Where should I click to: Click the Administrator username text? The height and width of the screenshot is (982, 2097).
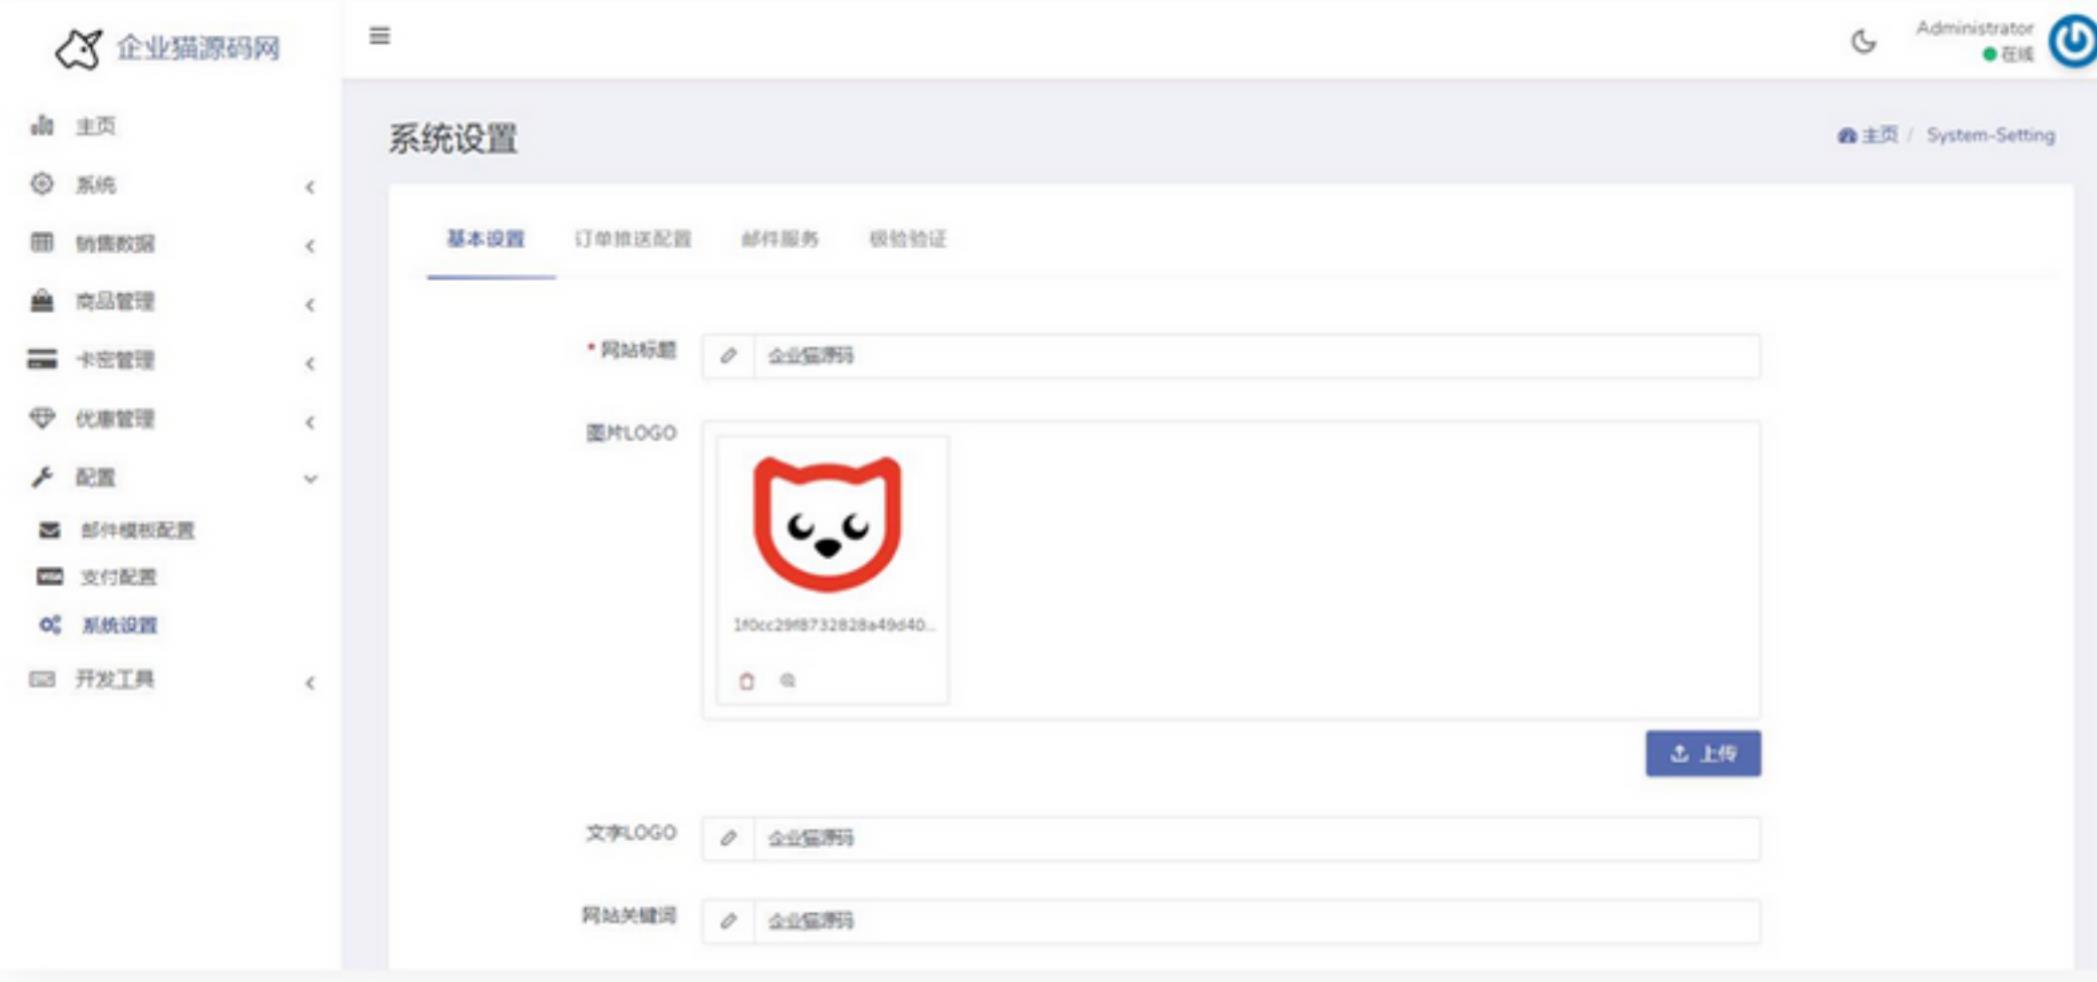1974,28
